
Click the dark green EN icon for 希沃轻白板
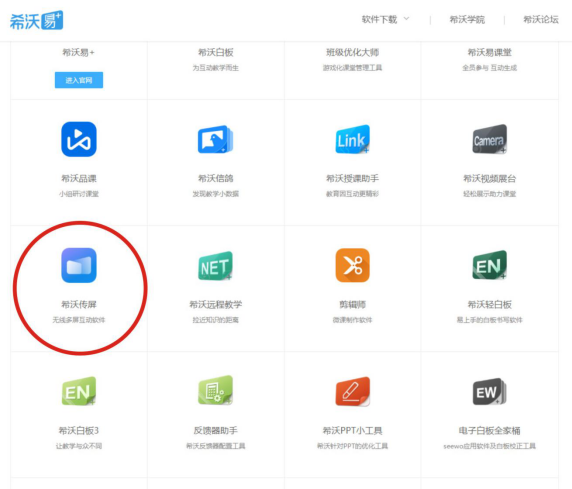(x=490, y=265)
